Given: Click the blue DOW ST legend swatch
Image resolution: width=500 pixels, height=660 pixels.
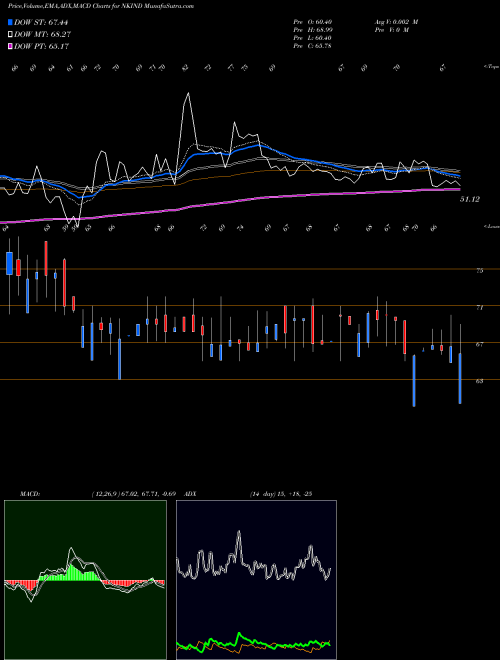Looking at the screenshot, I should [x=10, y=22].
